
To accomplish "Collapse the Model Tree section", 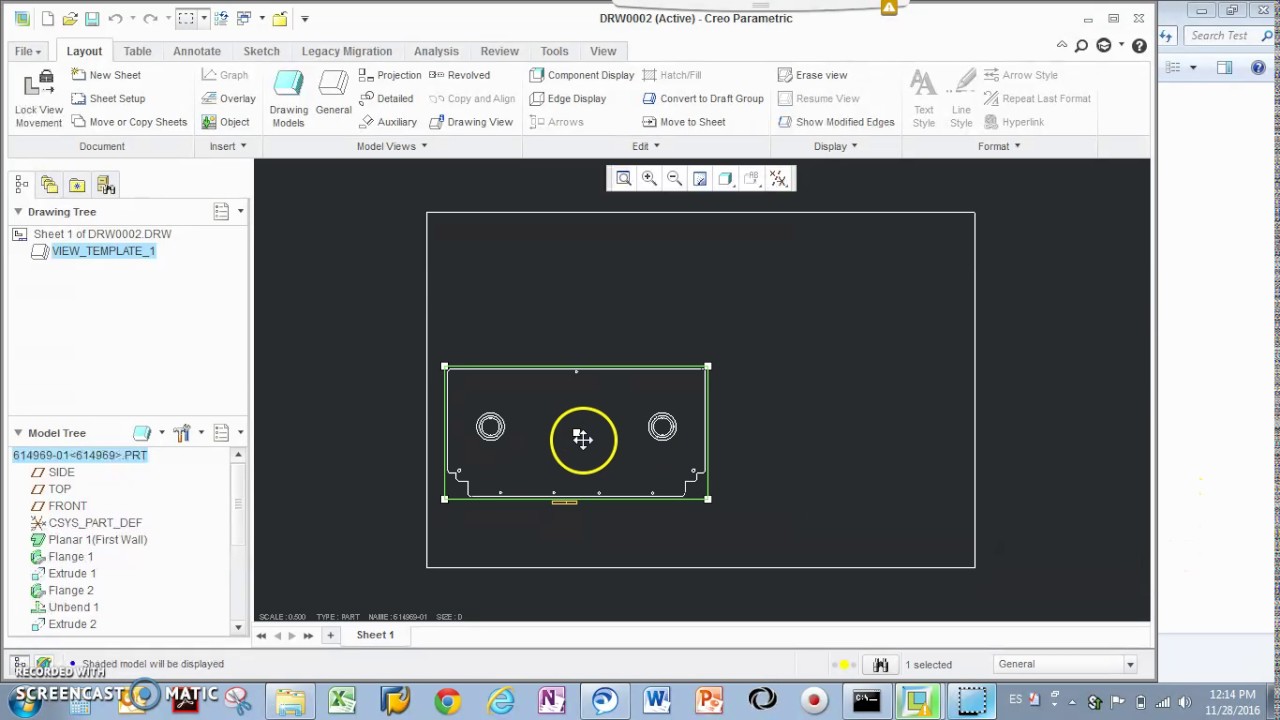I will [18, 433].
